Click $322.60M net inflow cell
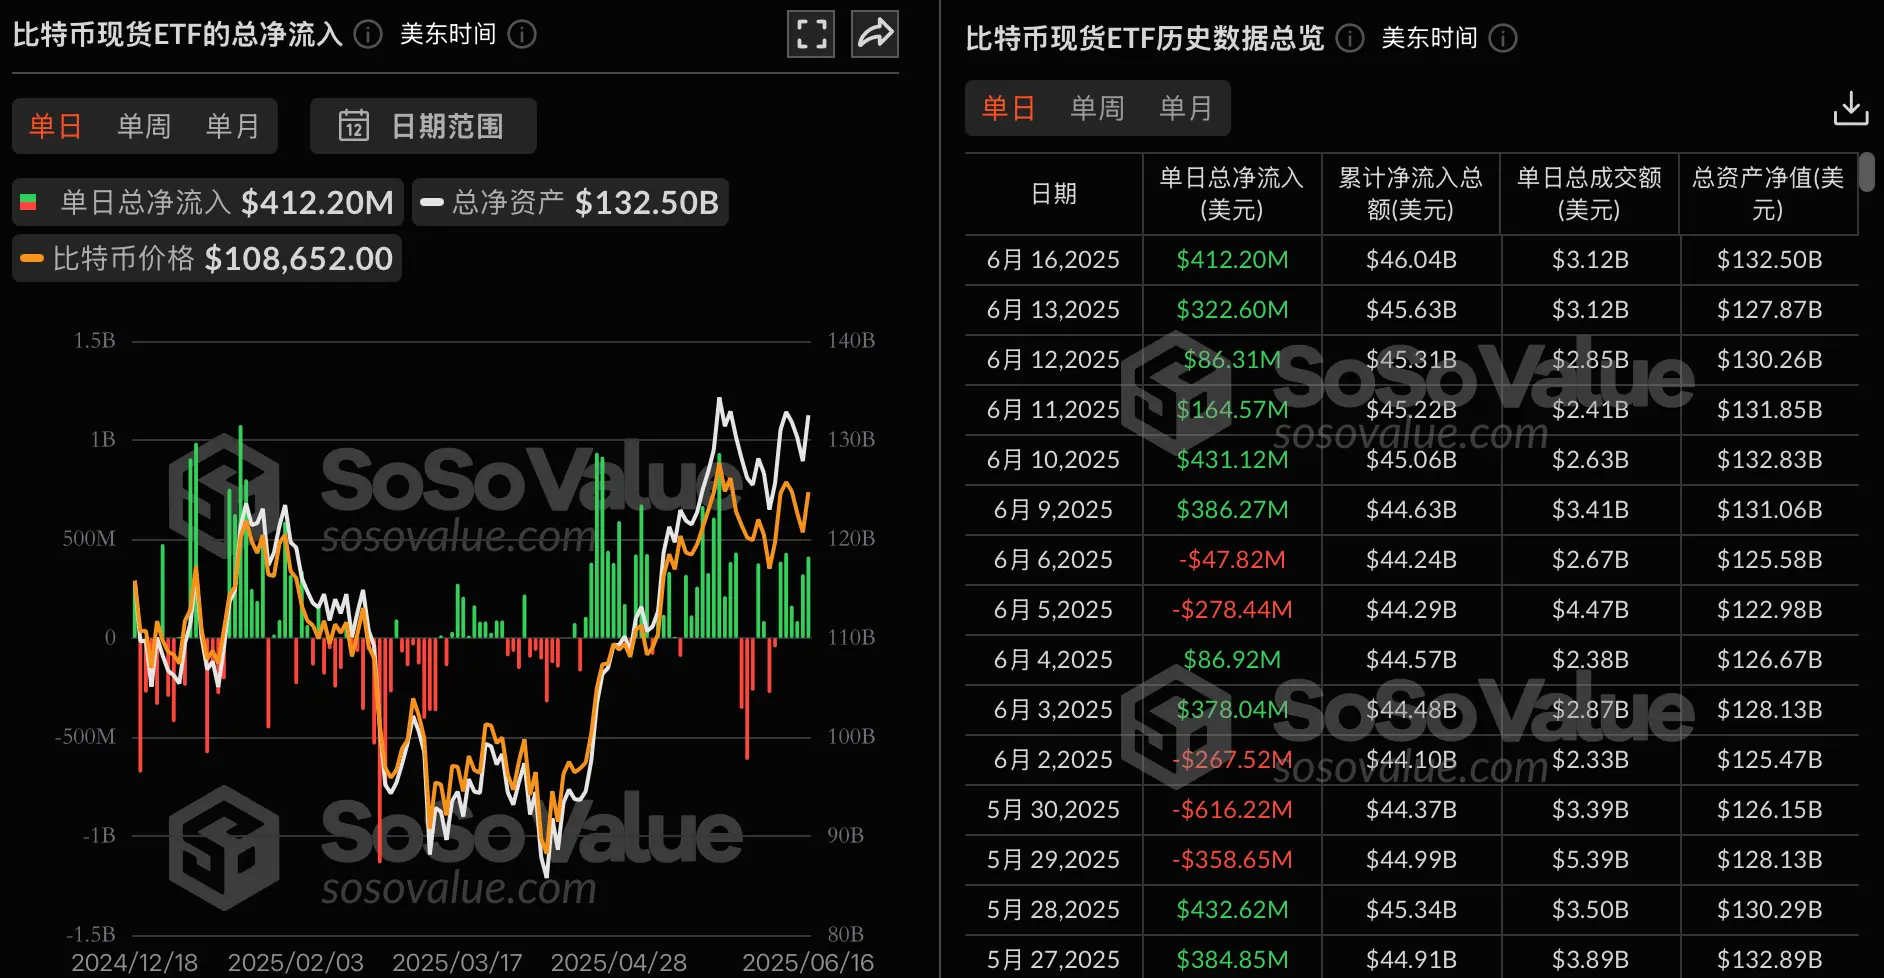The image size is (1884, 978). pos(1232,310)
